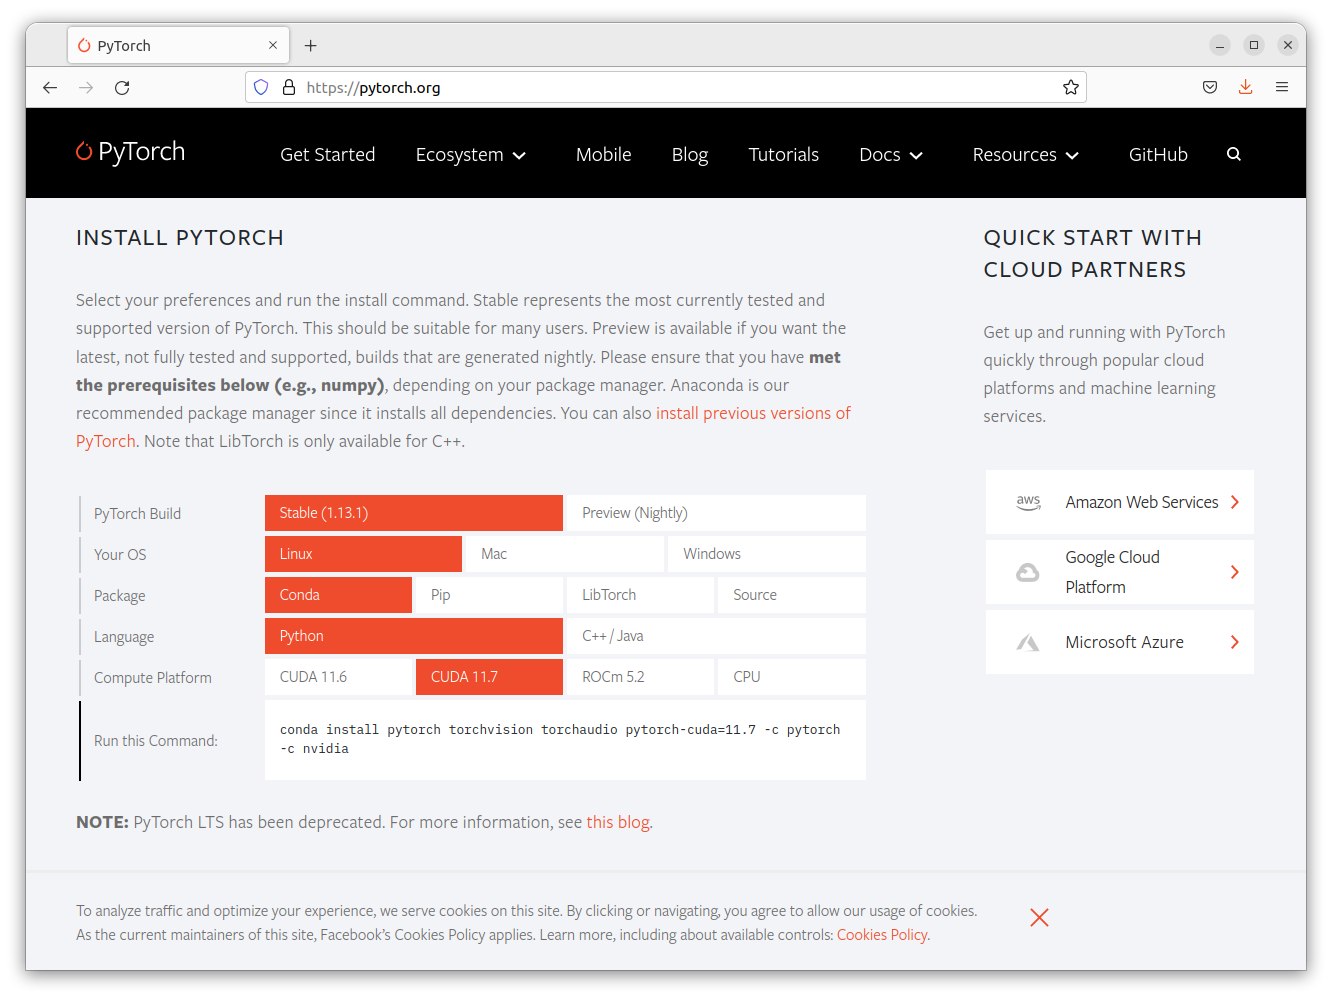
Task: Click the conda install command text
Action: pos(560,739)
